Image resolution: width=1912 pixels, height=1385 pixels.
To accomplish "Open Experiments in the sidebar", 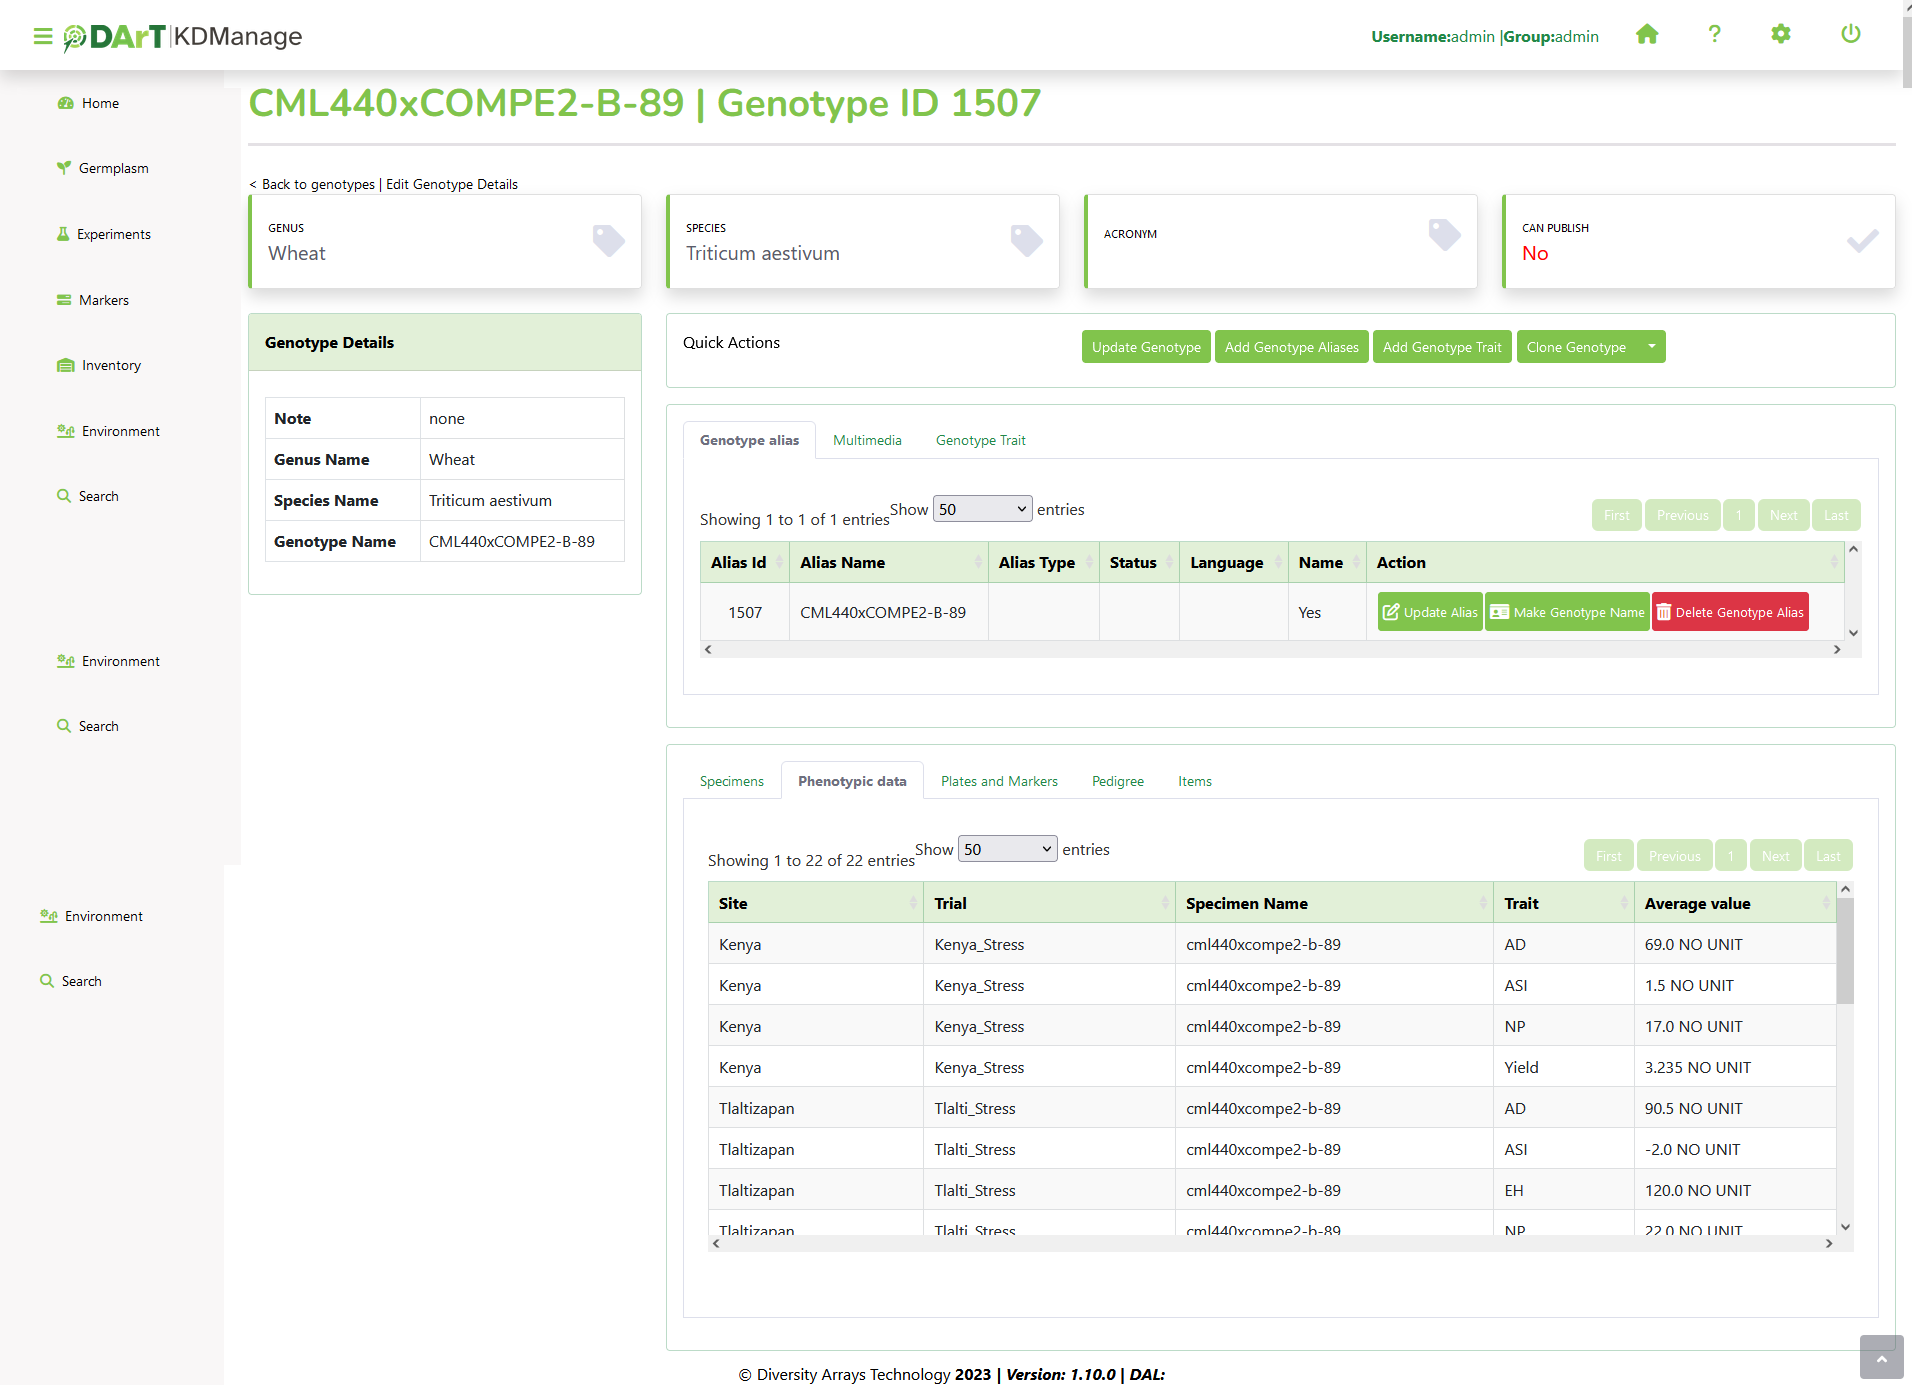I will (x=113, y=234).
